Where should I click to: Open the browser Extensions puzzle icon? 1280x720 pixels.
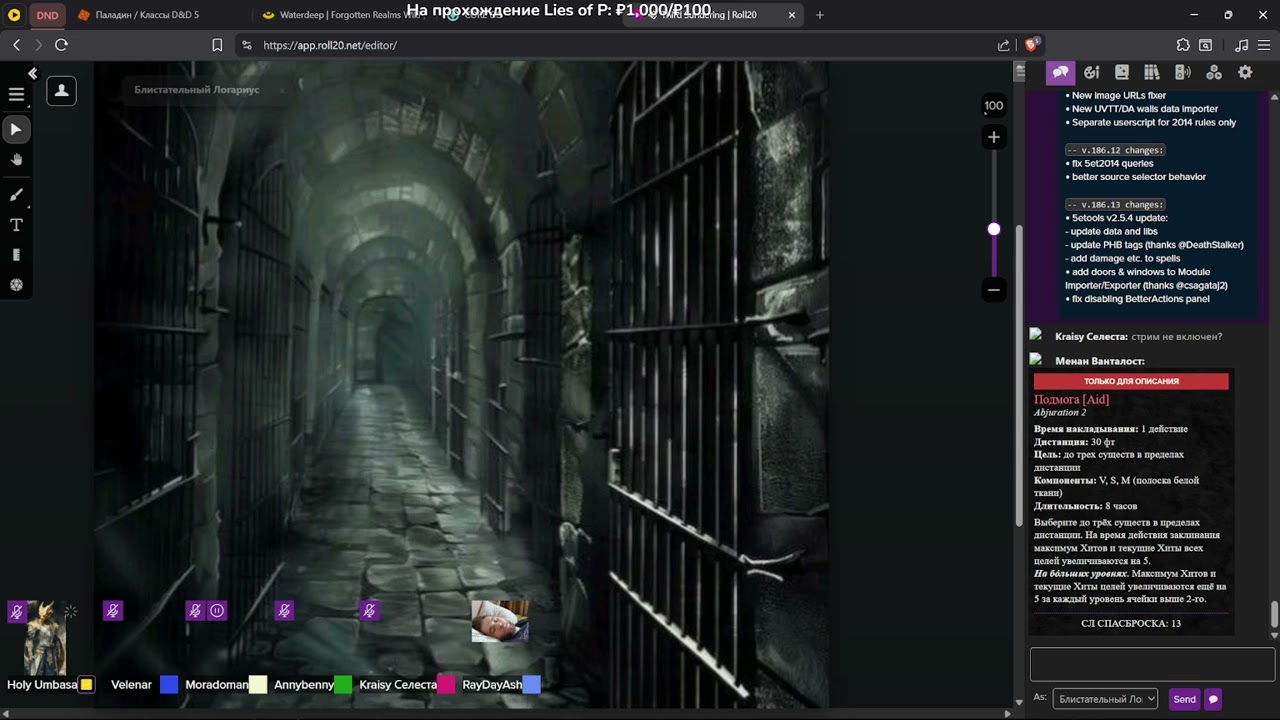tap(1183, 45)
